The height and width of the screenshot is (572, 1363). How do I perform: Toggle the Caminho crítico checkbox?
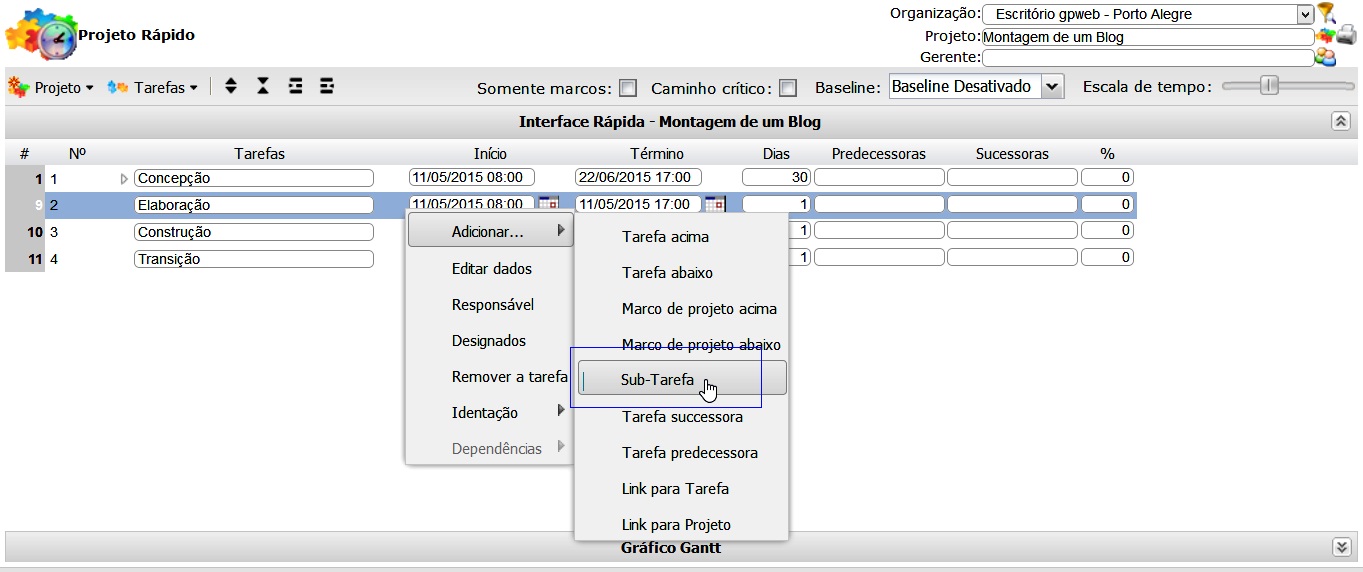point(788,88)
